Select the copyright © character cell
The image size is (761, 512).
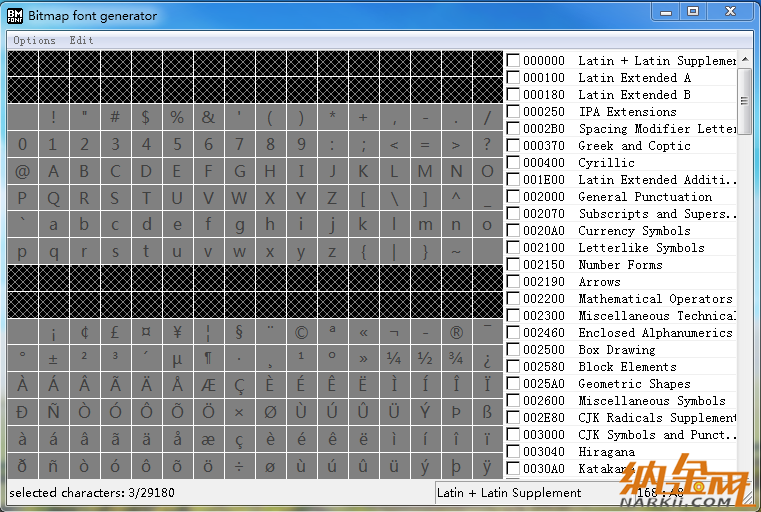(x=301, y=332)
